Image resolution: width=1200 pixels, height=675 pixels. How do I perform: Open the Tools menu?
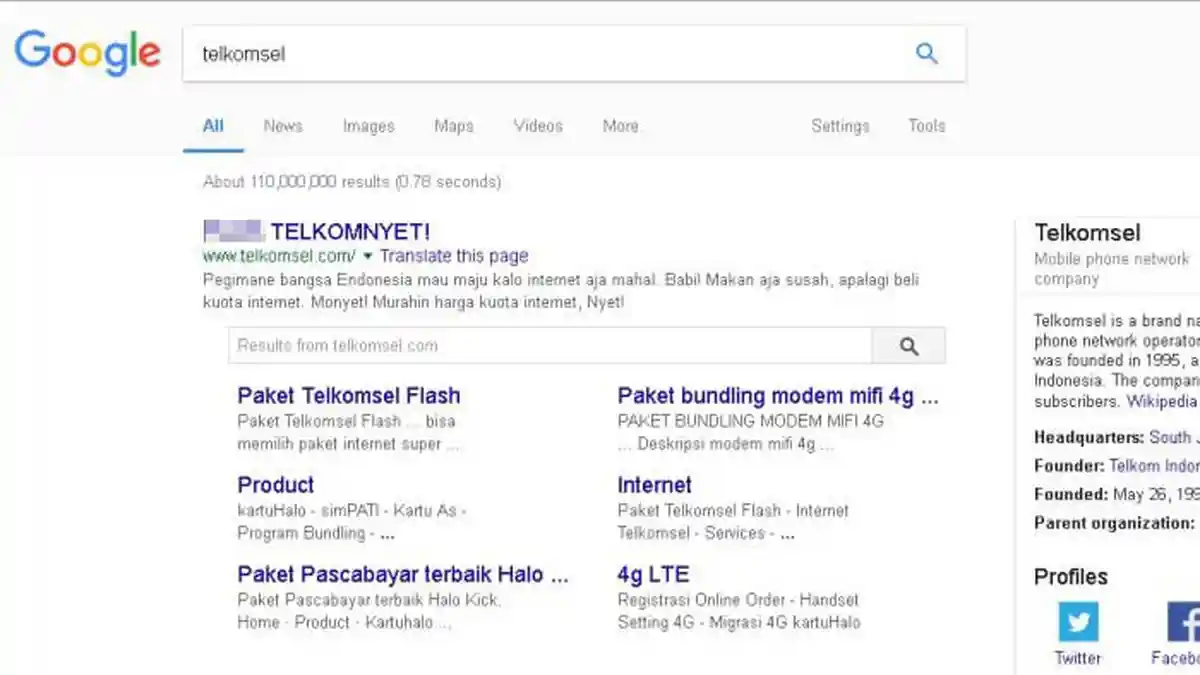point(926,126)
